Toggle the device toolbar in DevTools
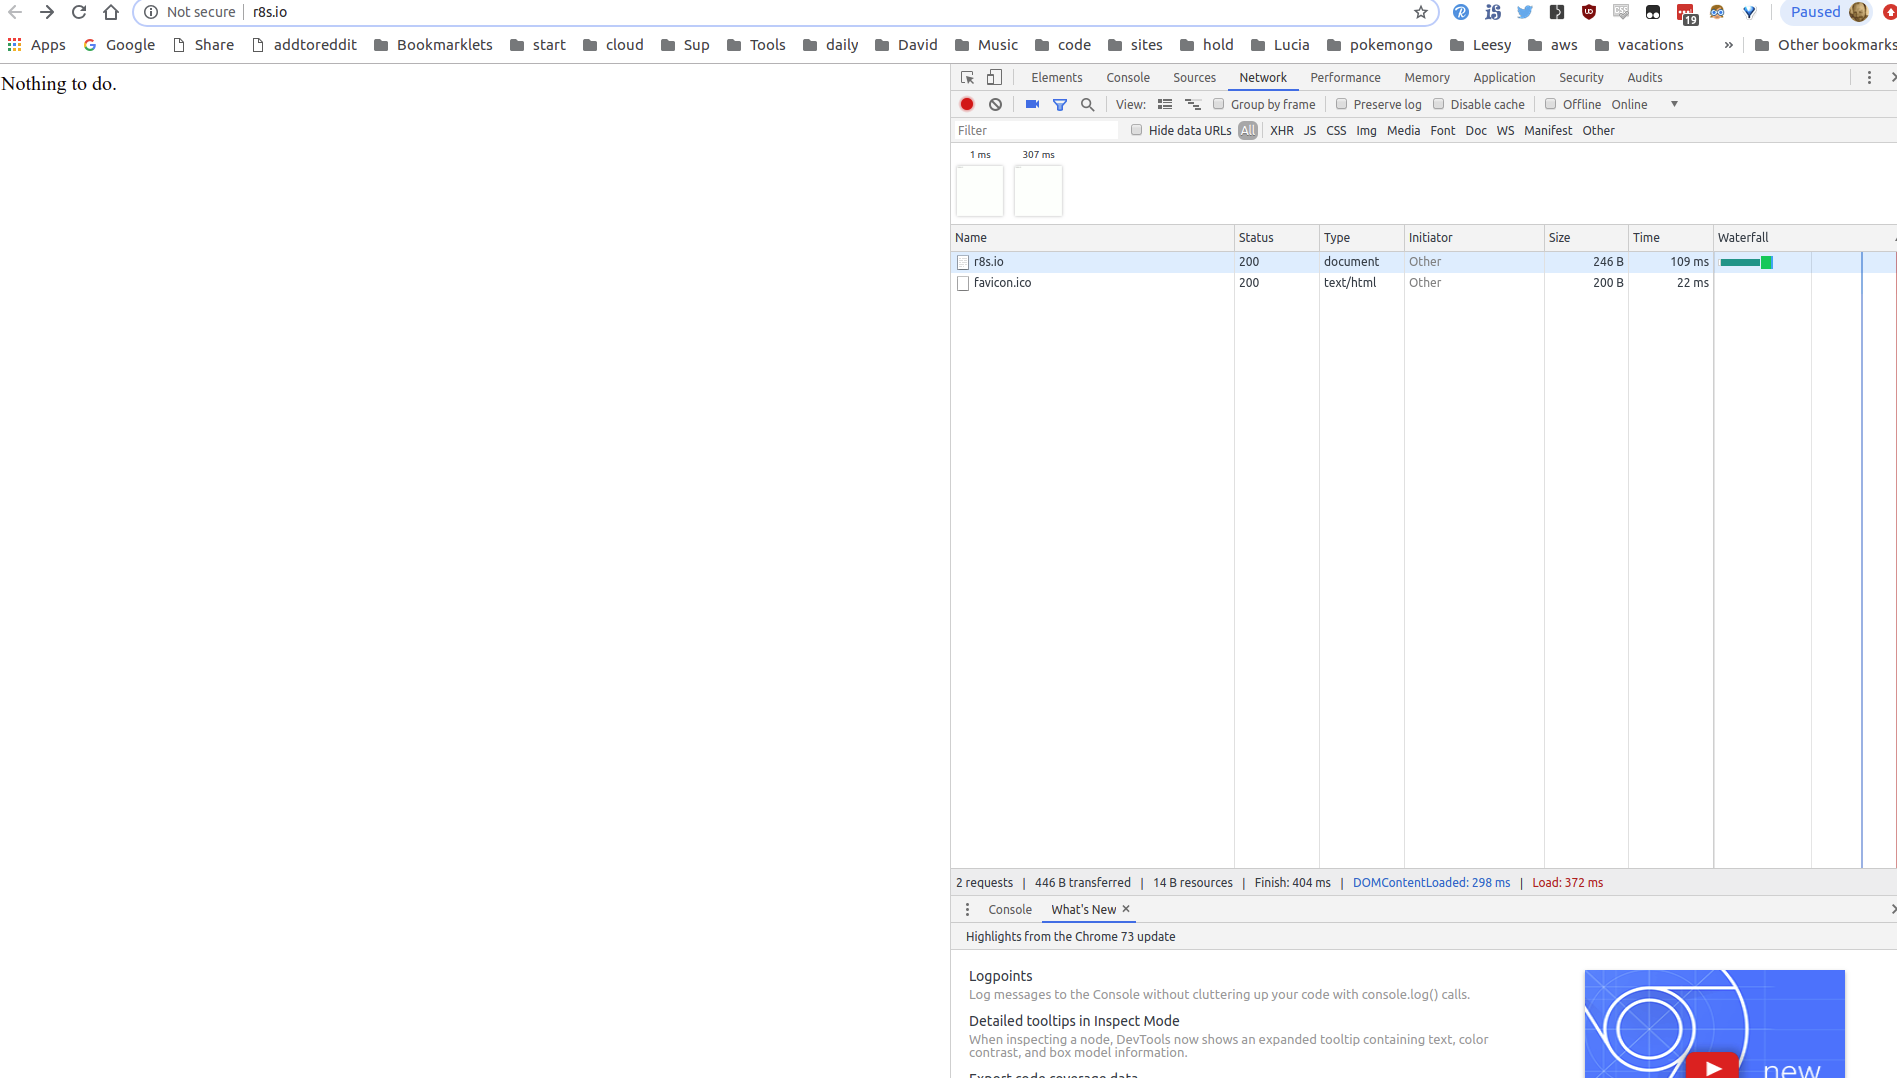This screenshot has width=1897, height=1078. 993,77
